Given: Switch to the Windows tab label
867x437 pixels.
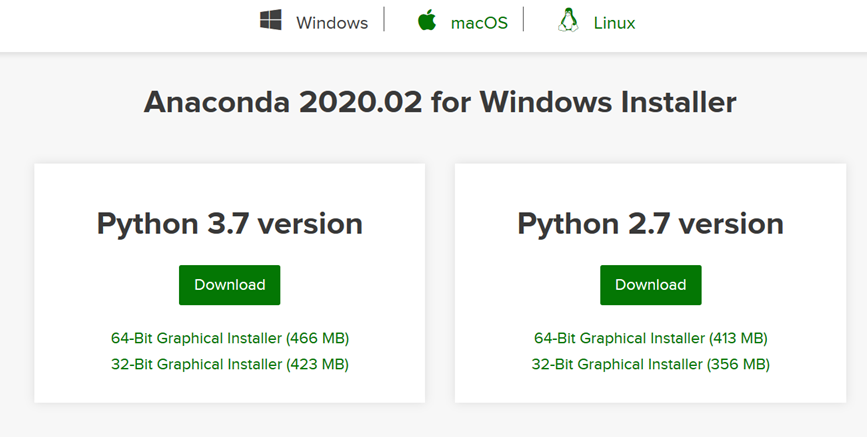Looking at the screenshot, I should point(331,22).
